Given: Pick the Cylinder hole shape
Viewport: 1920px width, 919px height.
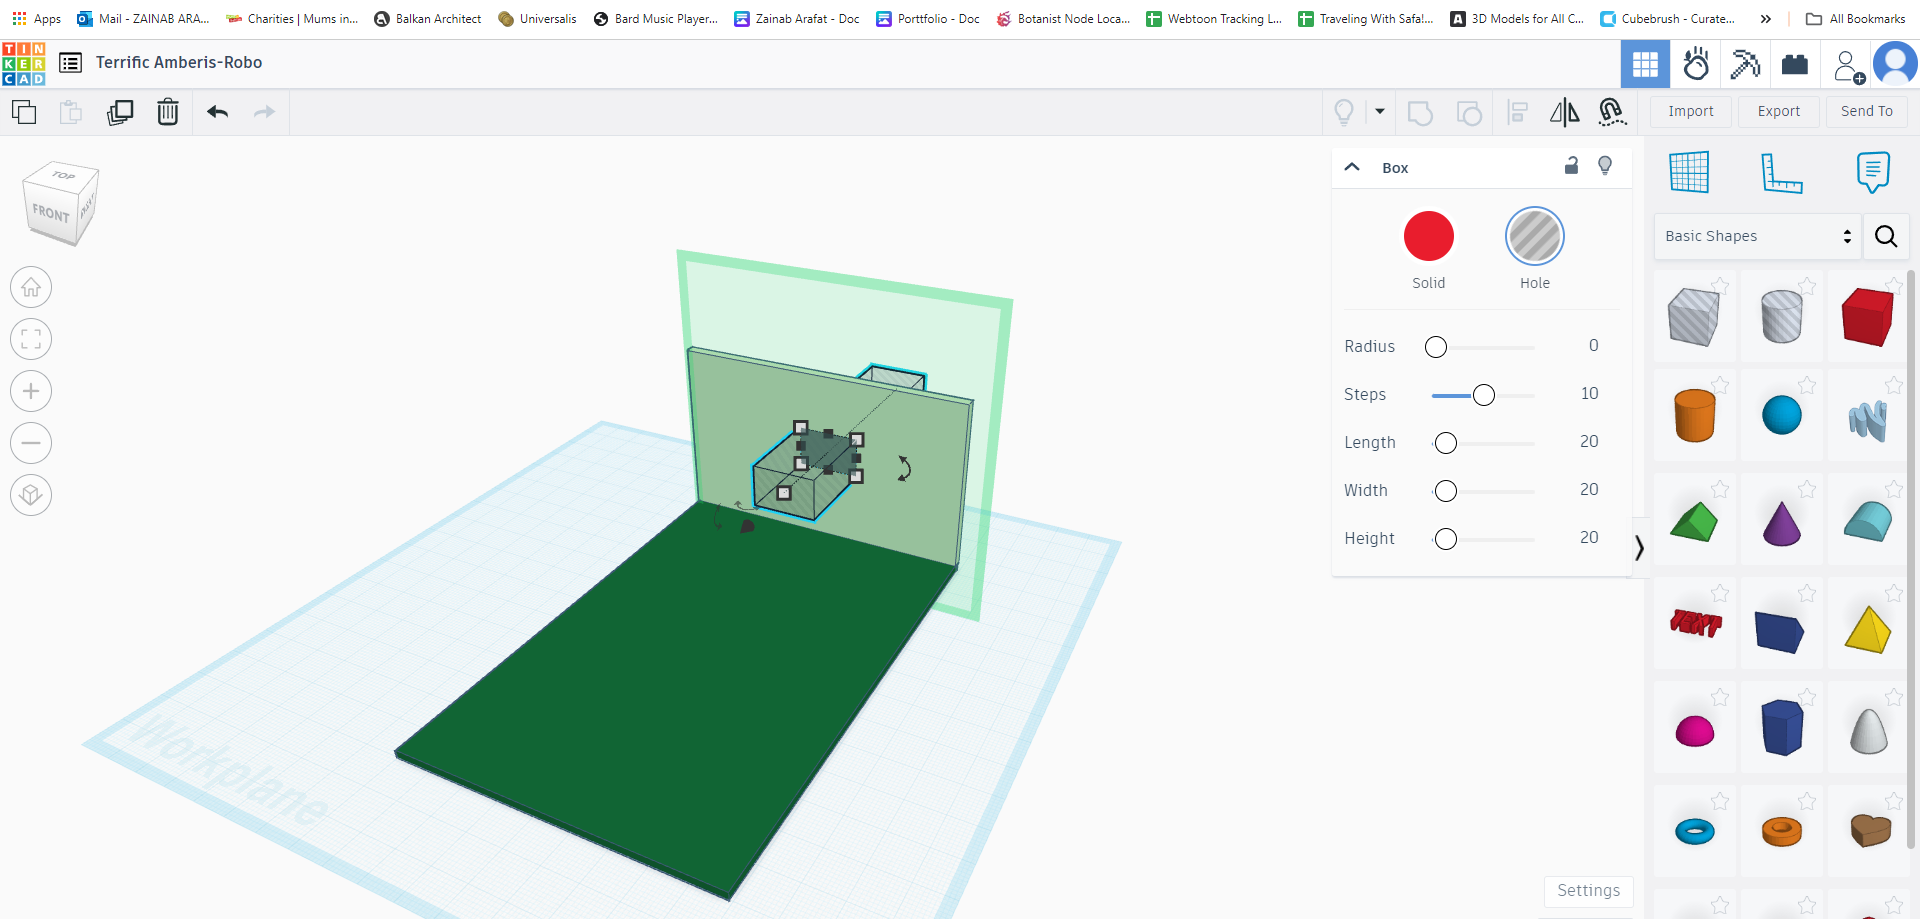Looking at the screenshot, I should click(1781, 318).
